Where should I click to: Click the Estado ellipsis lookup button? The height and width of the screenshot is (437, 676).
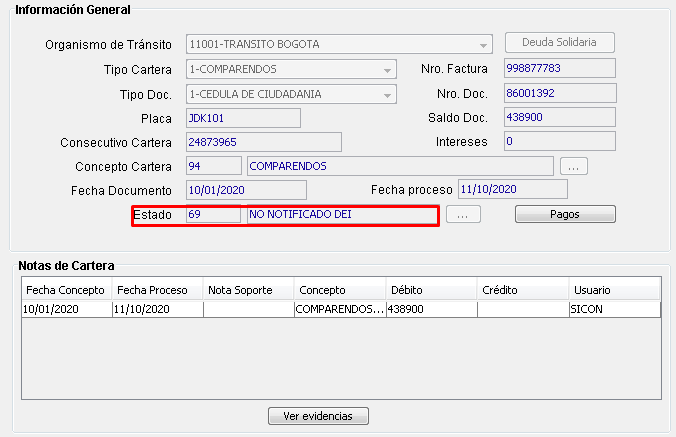[463, 215]
